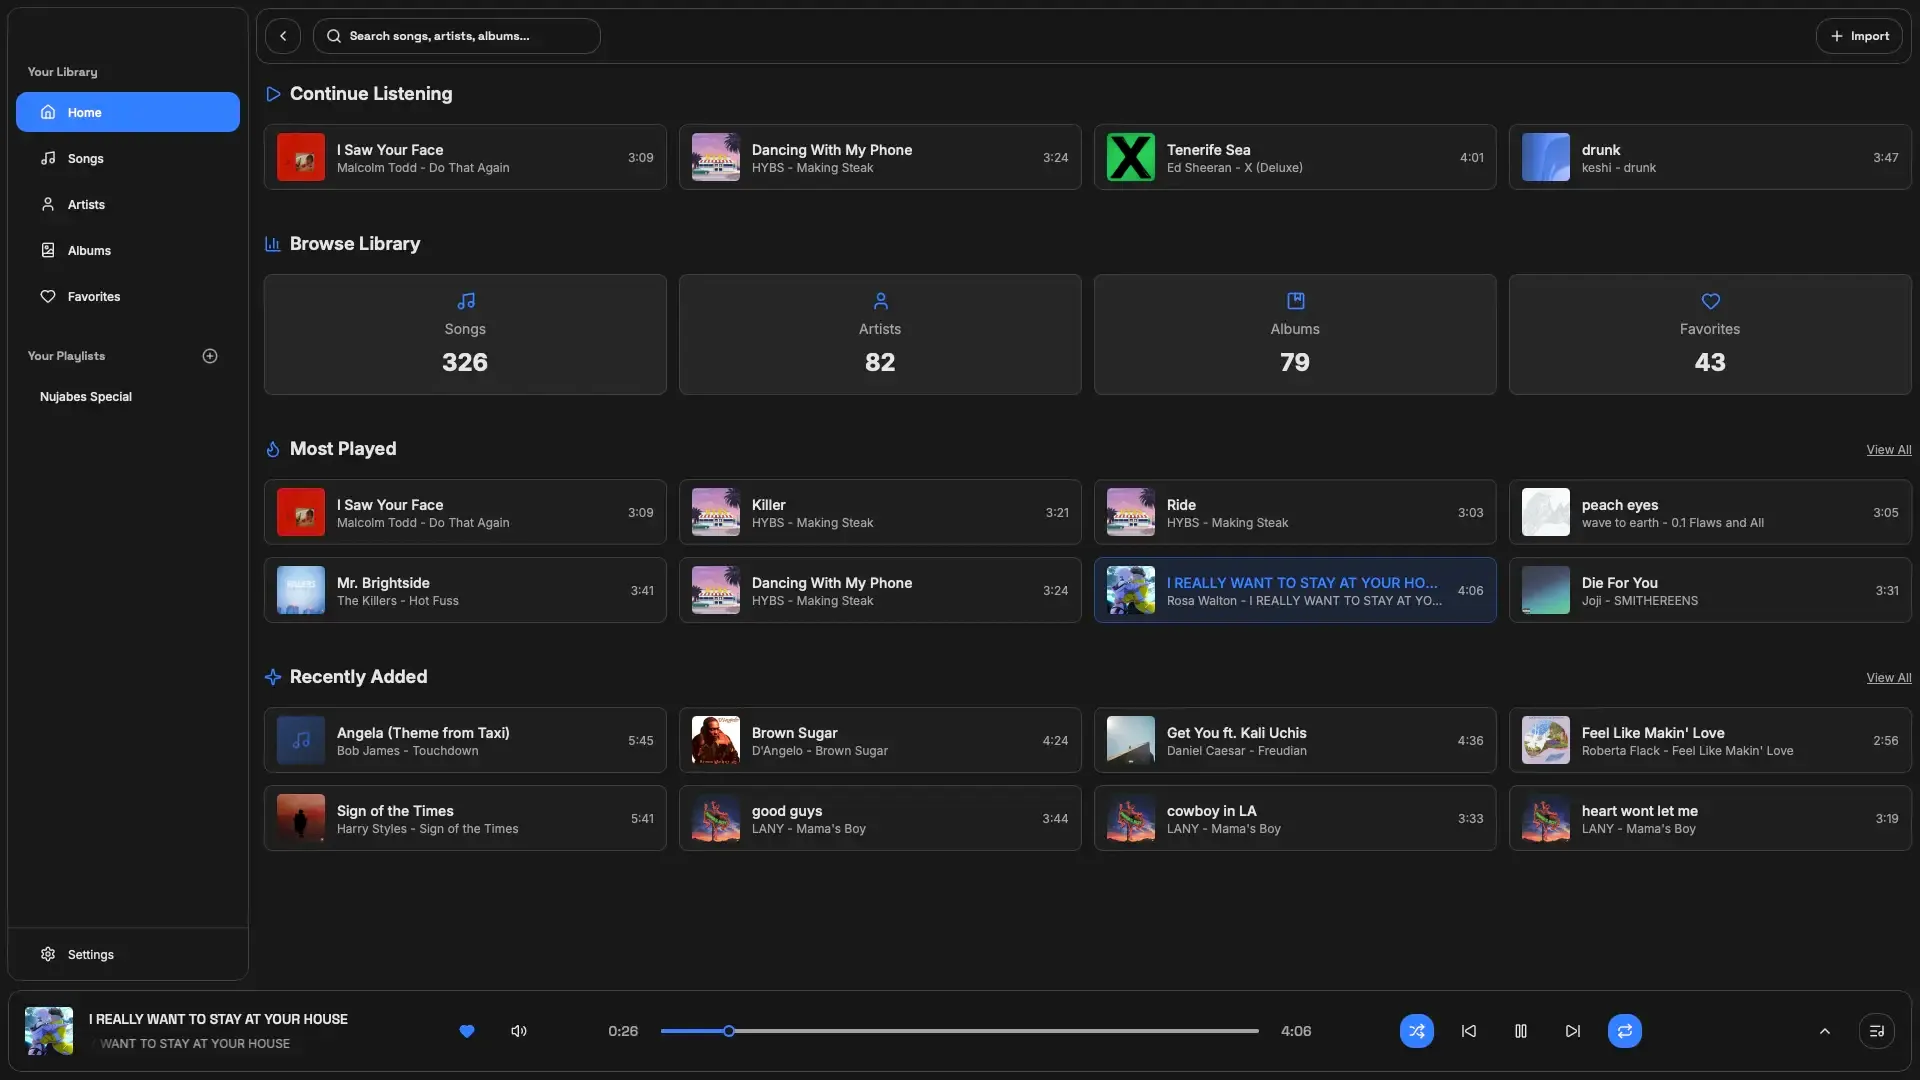Open the Songs 326 library card

pyautogui.click(x=465, y=334)
